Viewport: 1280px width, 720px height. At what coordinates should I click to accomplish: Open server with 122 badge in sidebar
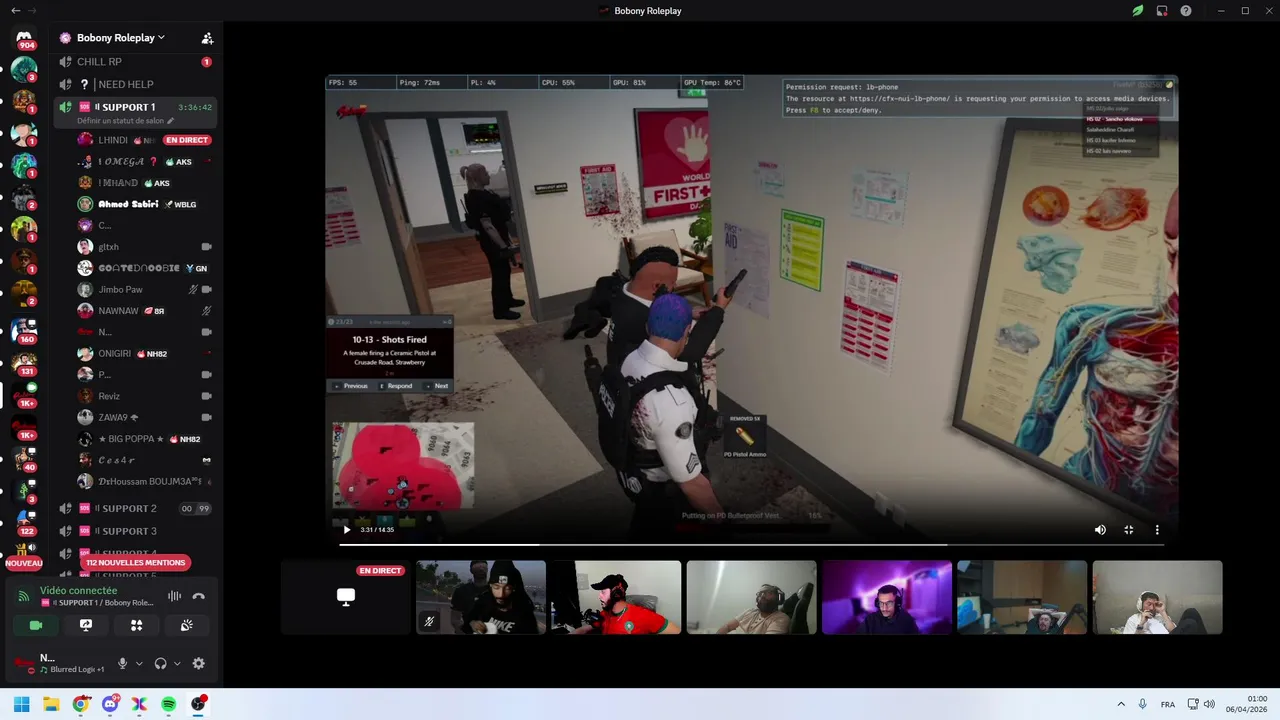coord(24,523)
